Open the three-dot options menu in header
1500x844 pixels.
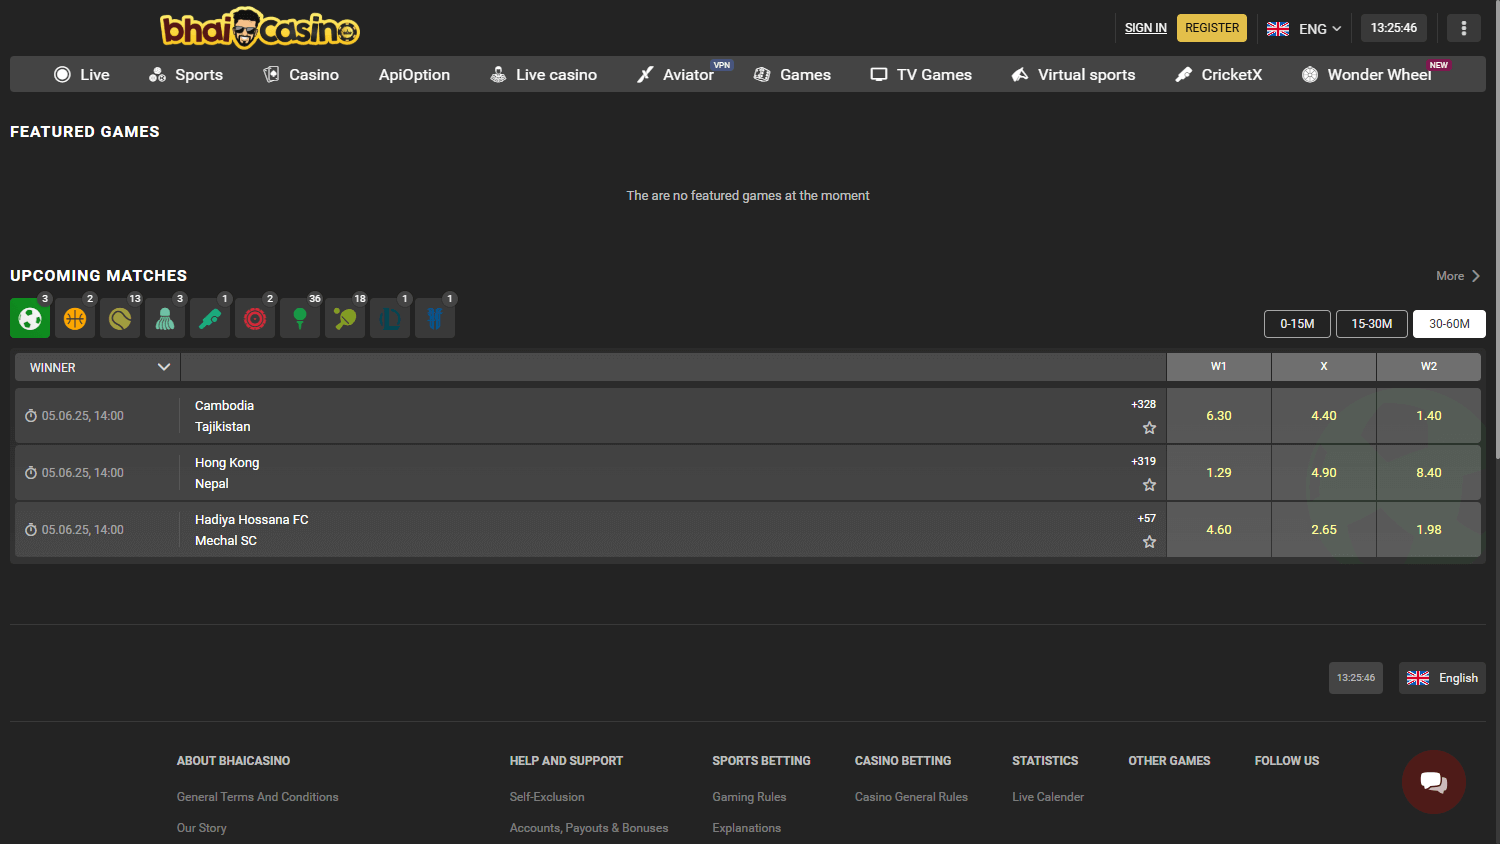[x=1463, y=28]
